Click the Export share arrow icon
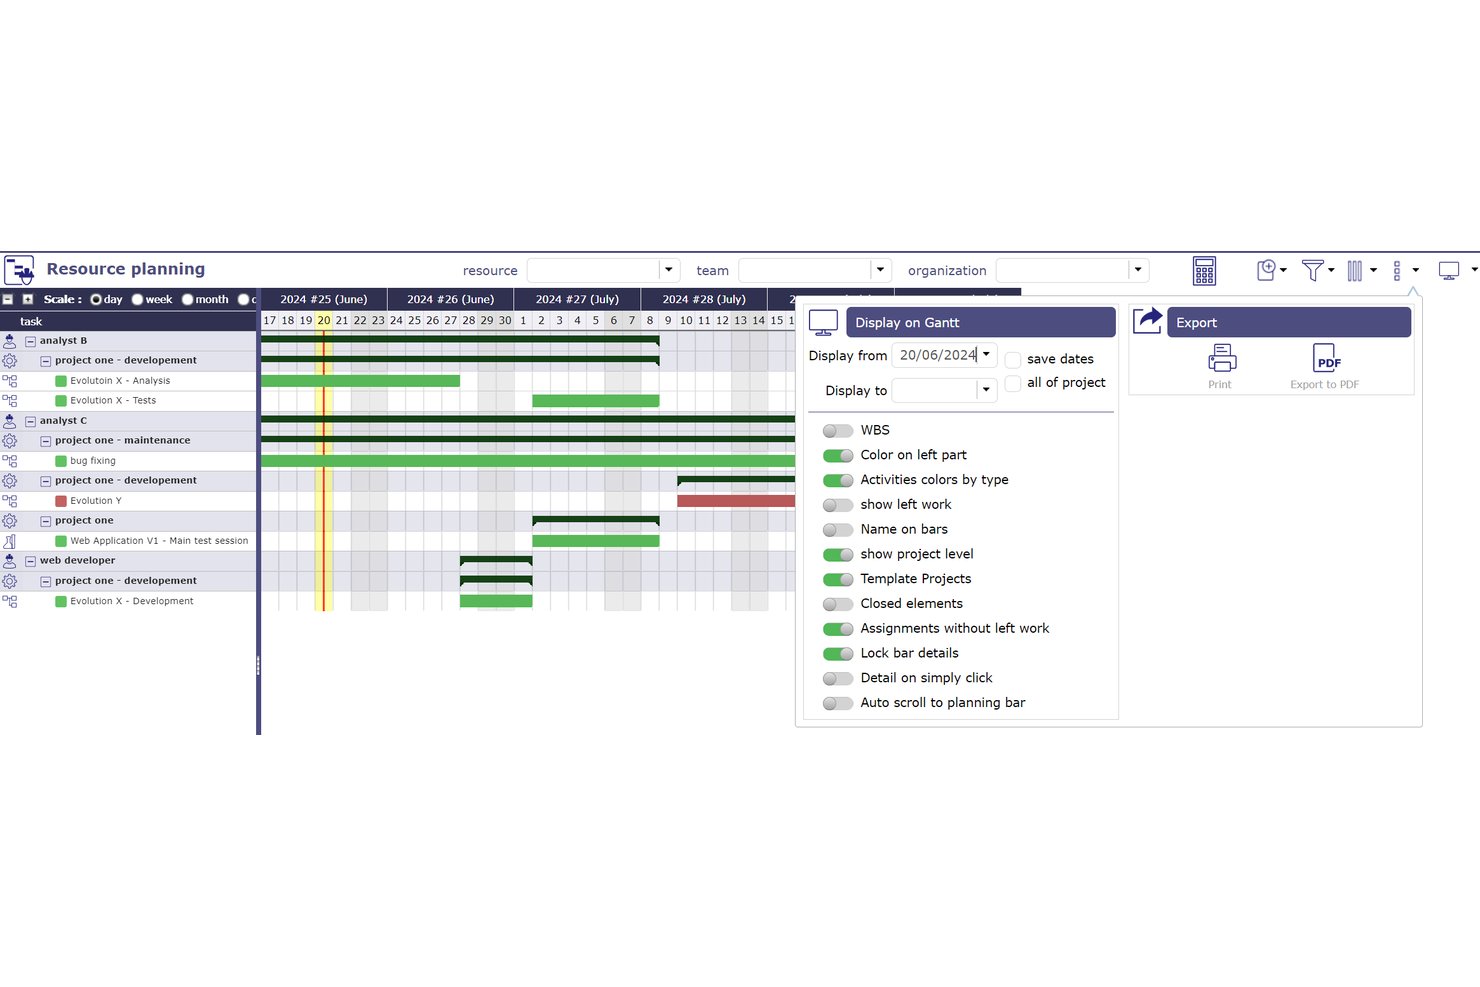This screenshot has height=987, width=1480. [x=1147, y=321]
